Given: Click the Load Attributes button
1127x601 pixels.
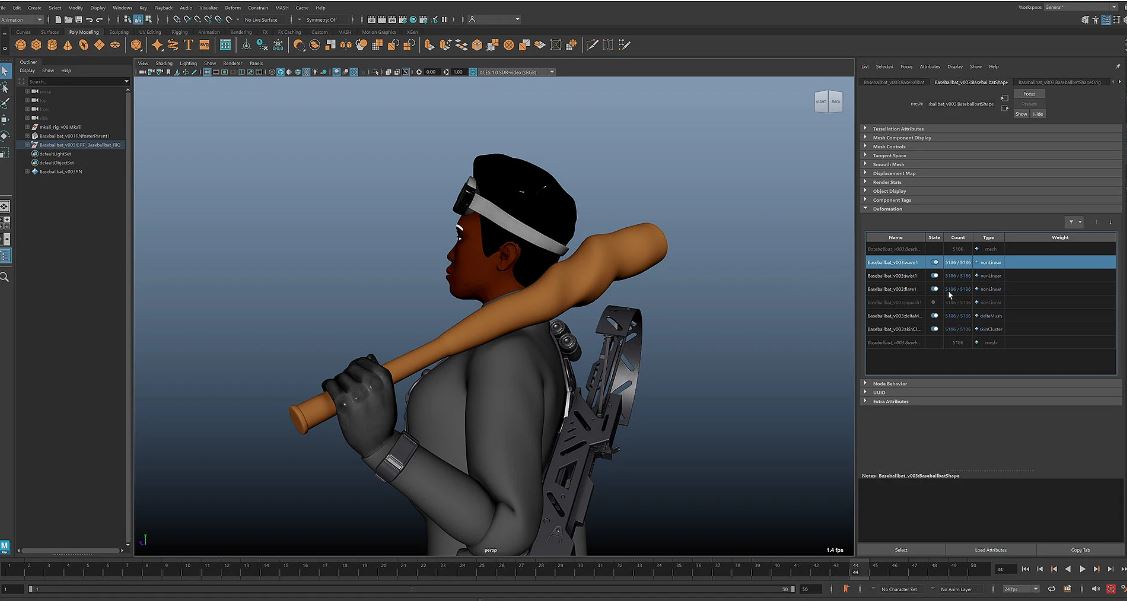Looking at the screenshot, I should pyautogui.click(x=990, y=550).
